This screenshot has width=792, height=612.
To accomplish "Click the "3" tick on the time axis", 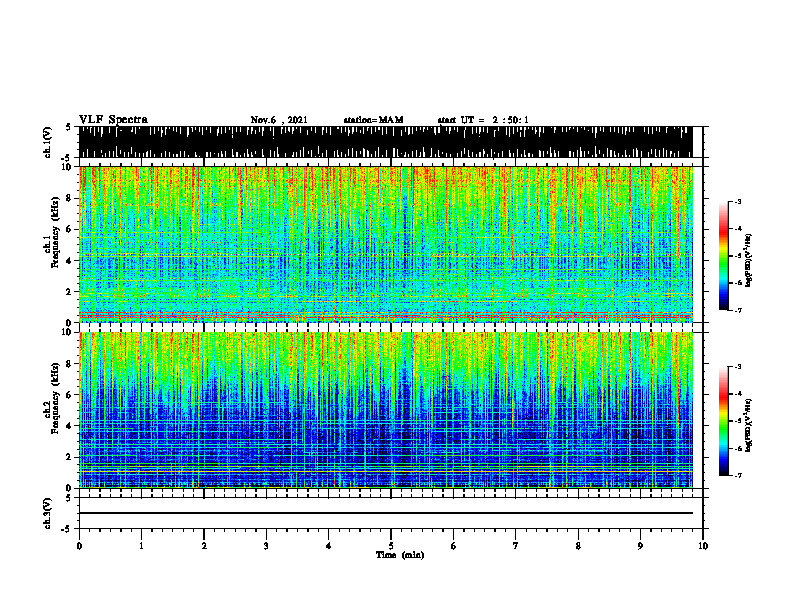I will pyautogui.click(x=266, y=546).
